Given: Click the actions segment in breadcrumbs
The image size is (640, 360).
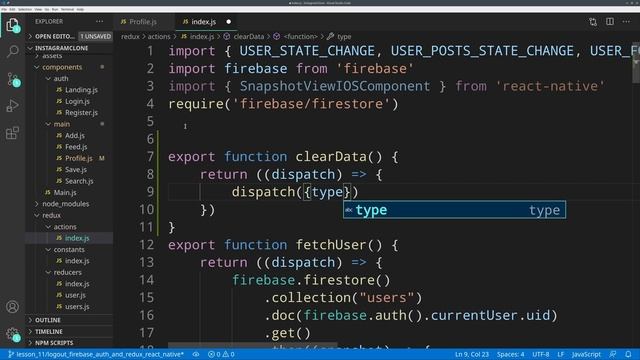Looking at the screenshot, I should coord(159,37).
